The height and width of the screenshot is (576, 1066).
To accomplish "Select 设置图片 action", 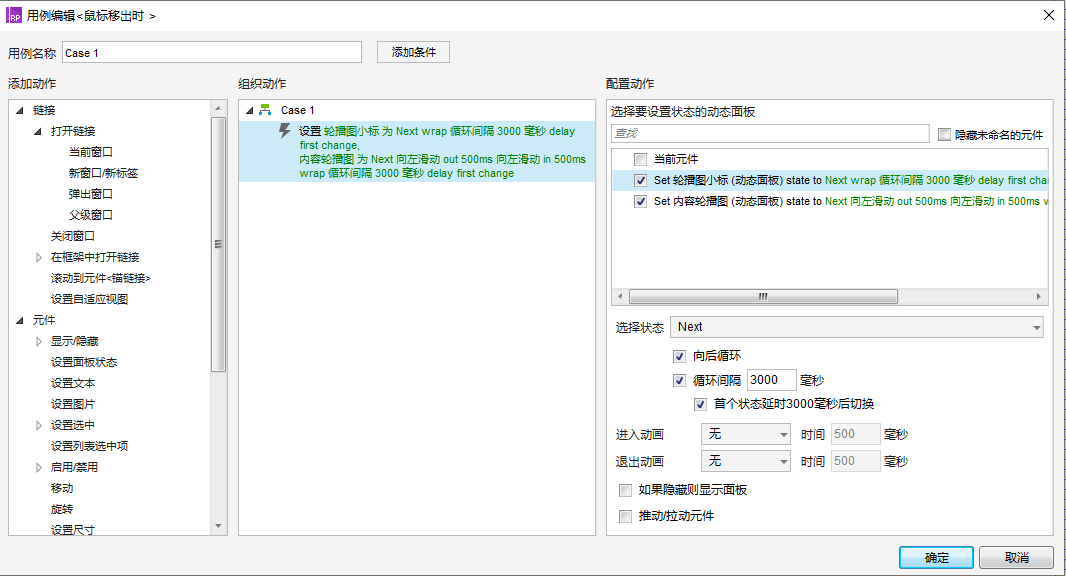I will pos(73,404).
